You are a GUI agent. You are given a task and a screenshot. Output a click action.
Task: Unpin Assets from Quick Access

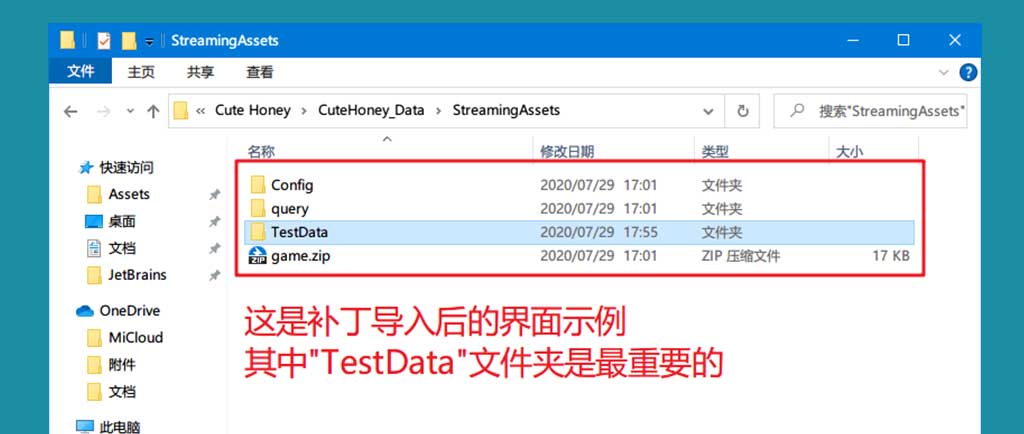pyautogui.click(x=214, y=195)
